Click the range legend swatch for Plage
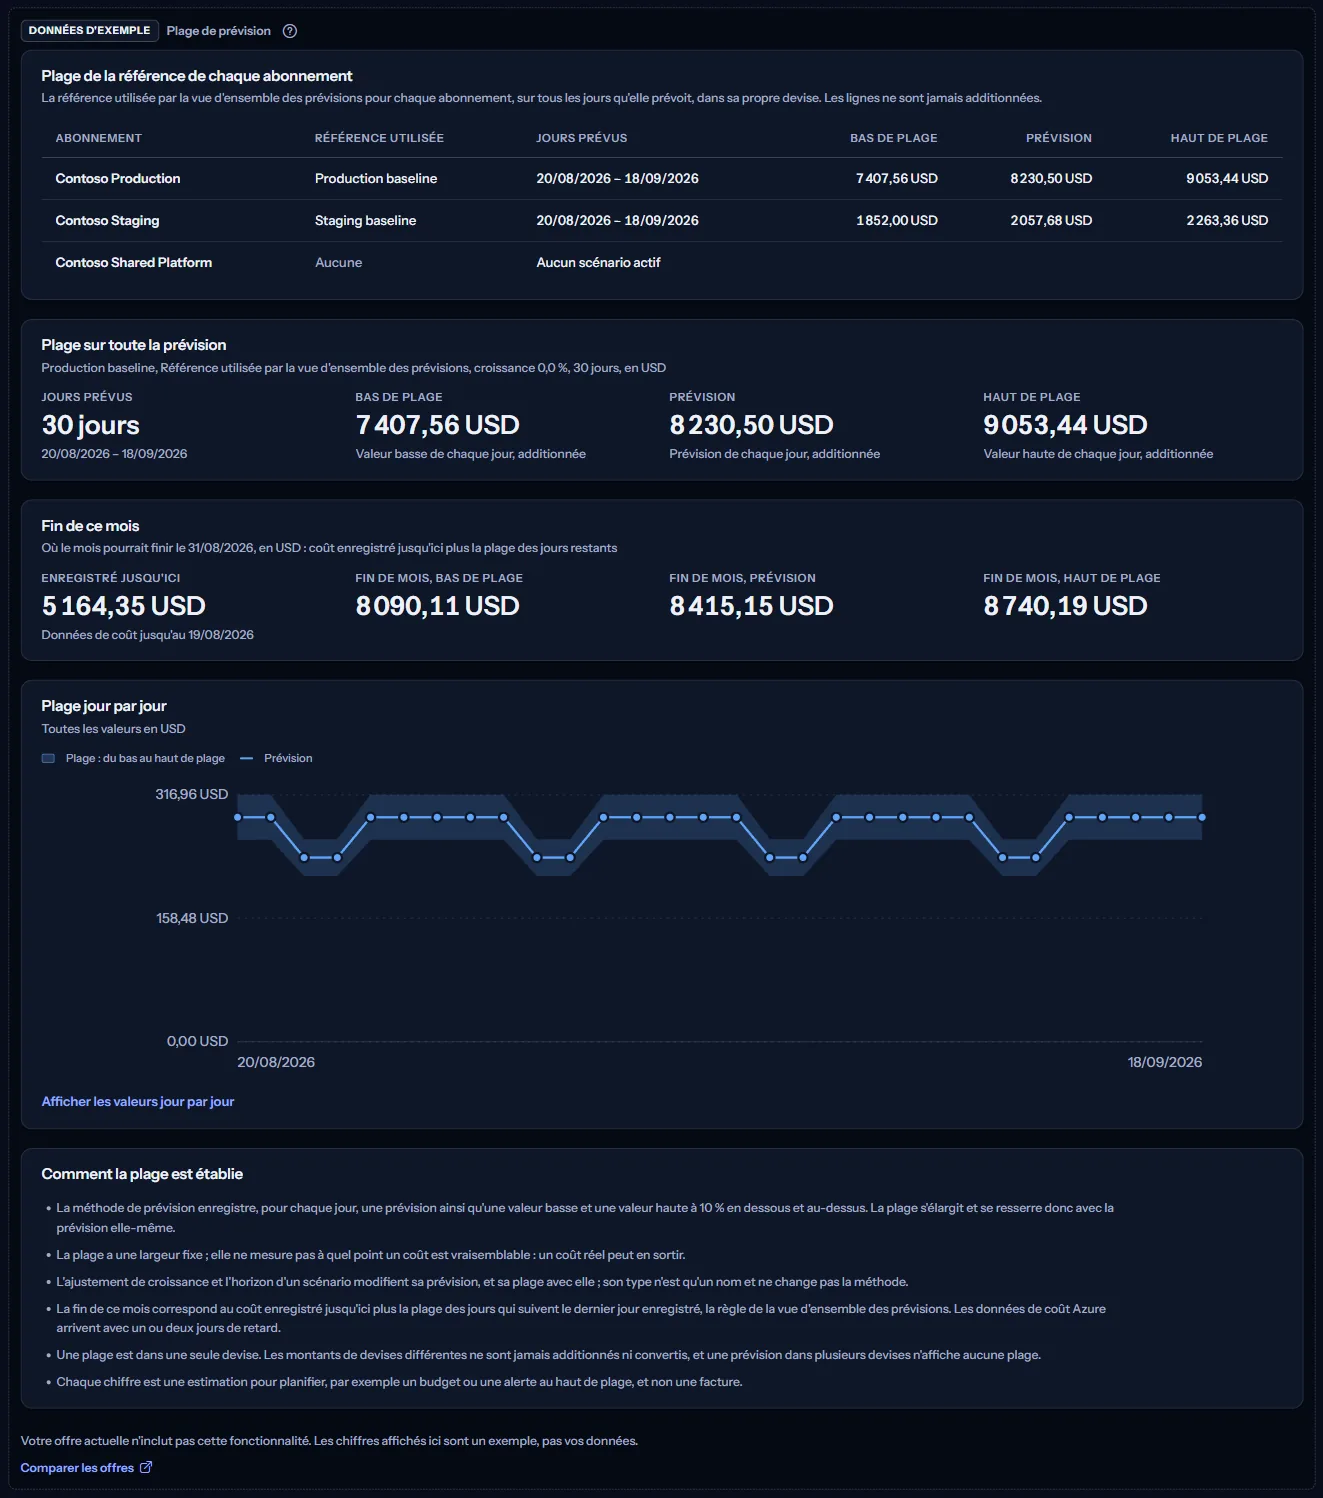This screenshot has width=1323, height=1498. [x=48, y=758]
